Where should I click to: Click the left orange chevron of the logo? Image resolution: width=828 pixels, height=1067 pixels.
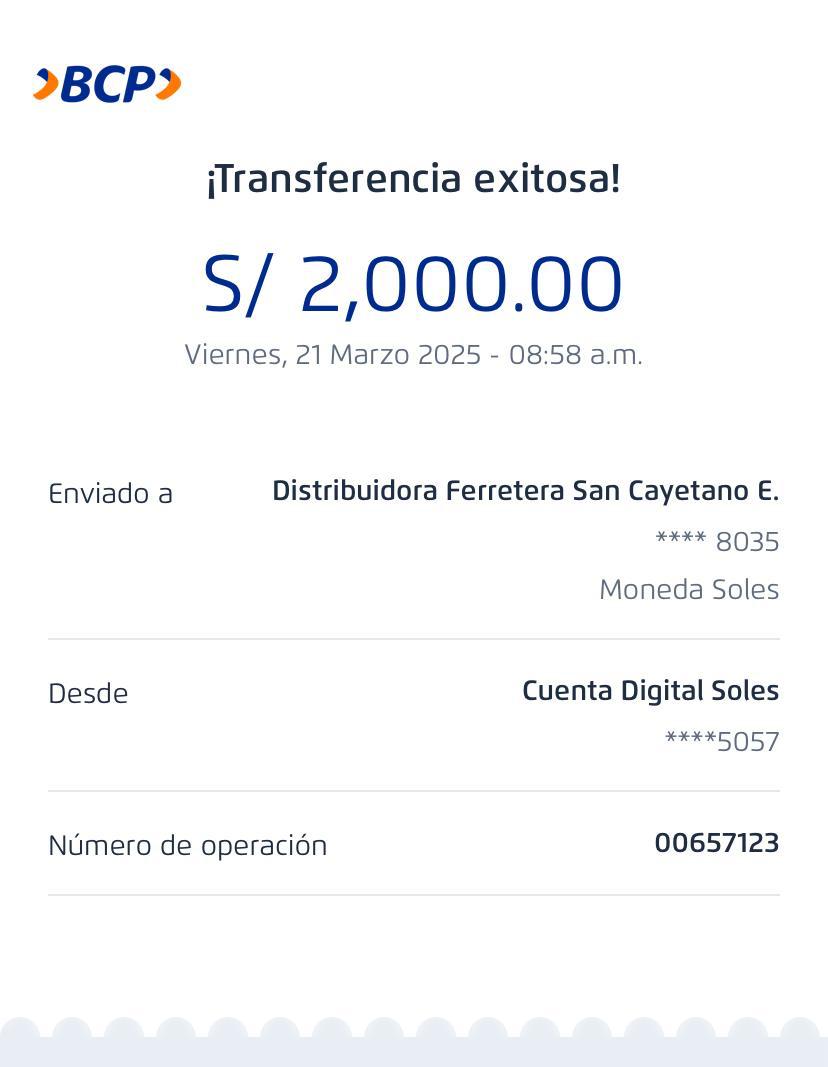[45, 85]
